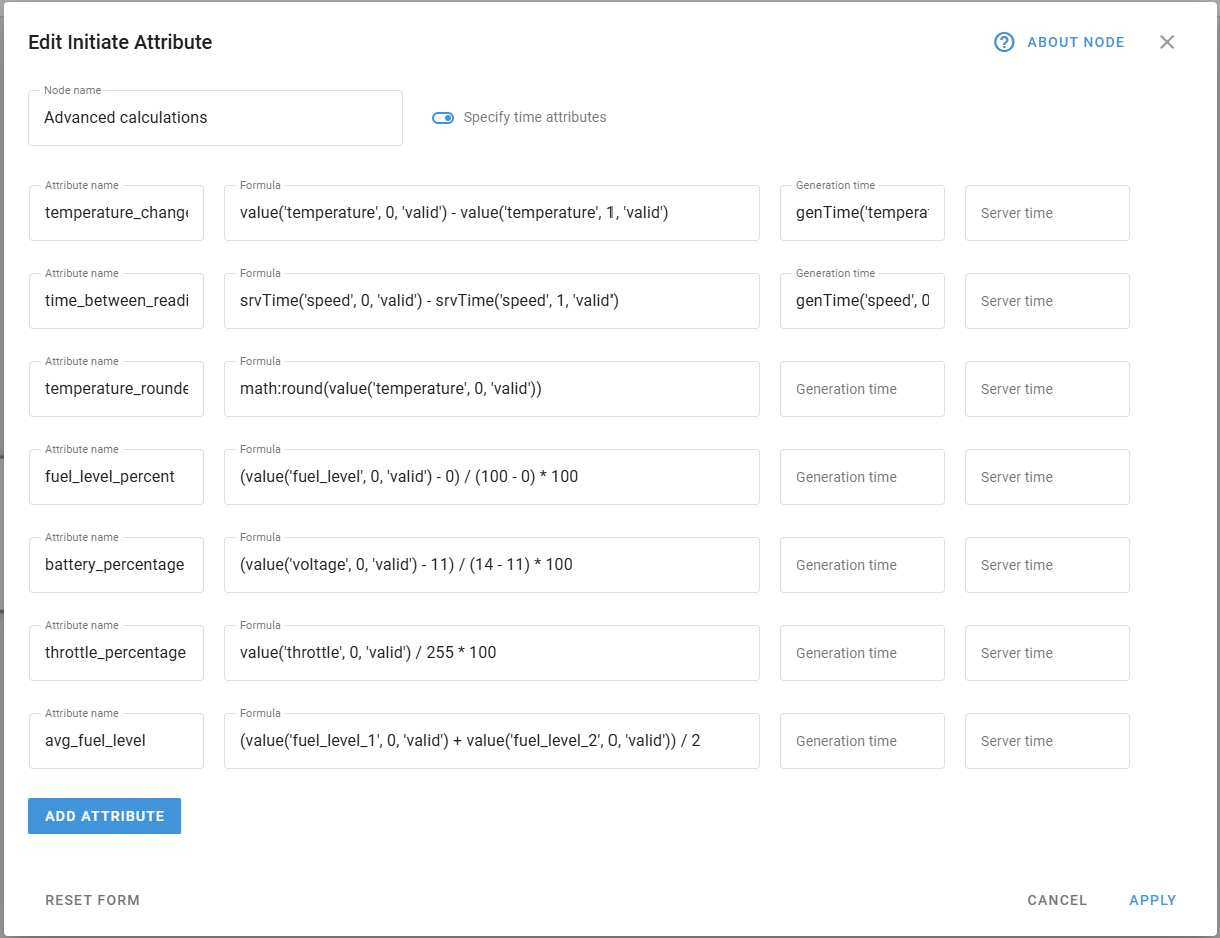Image resolution: width=1220 pixels, height=938 pixels.
Task: Select the fuel_level_percent attribute name field
Action: (x=116, y=477)
